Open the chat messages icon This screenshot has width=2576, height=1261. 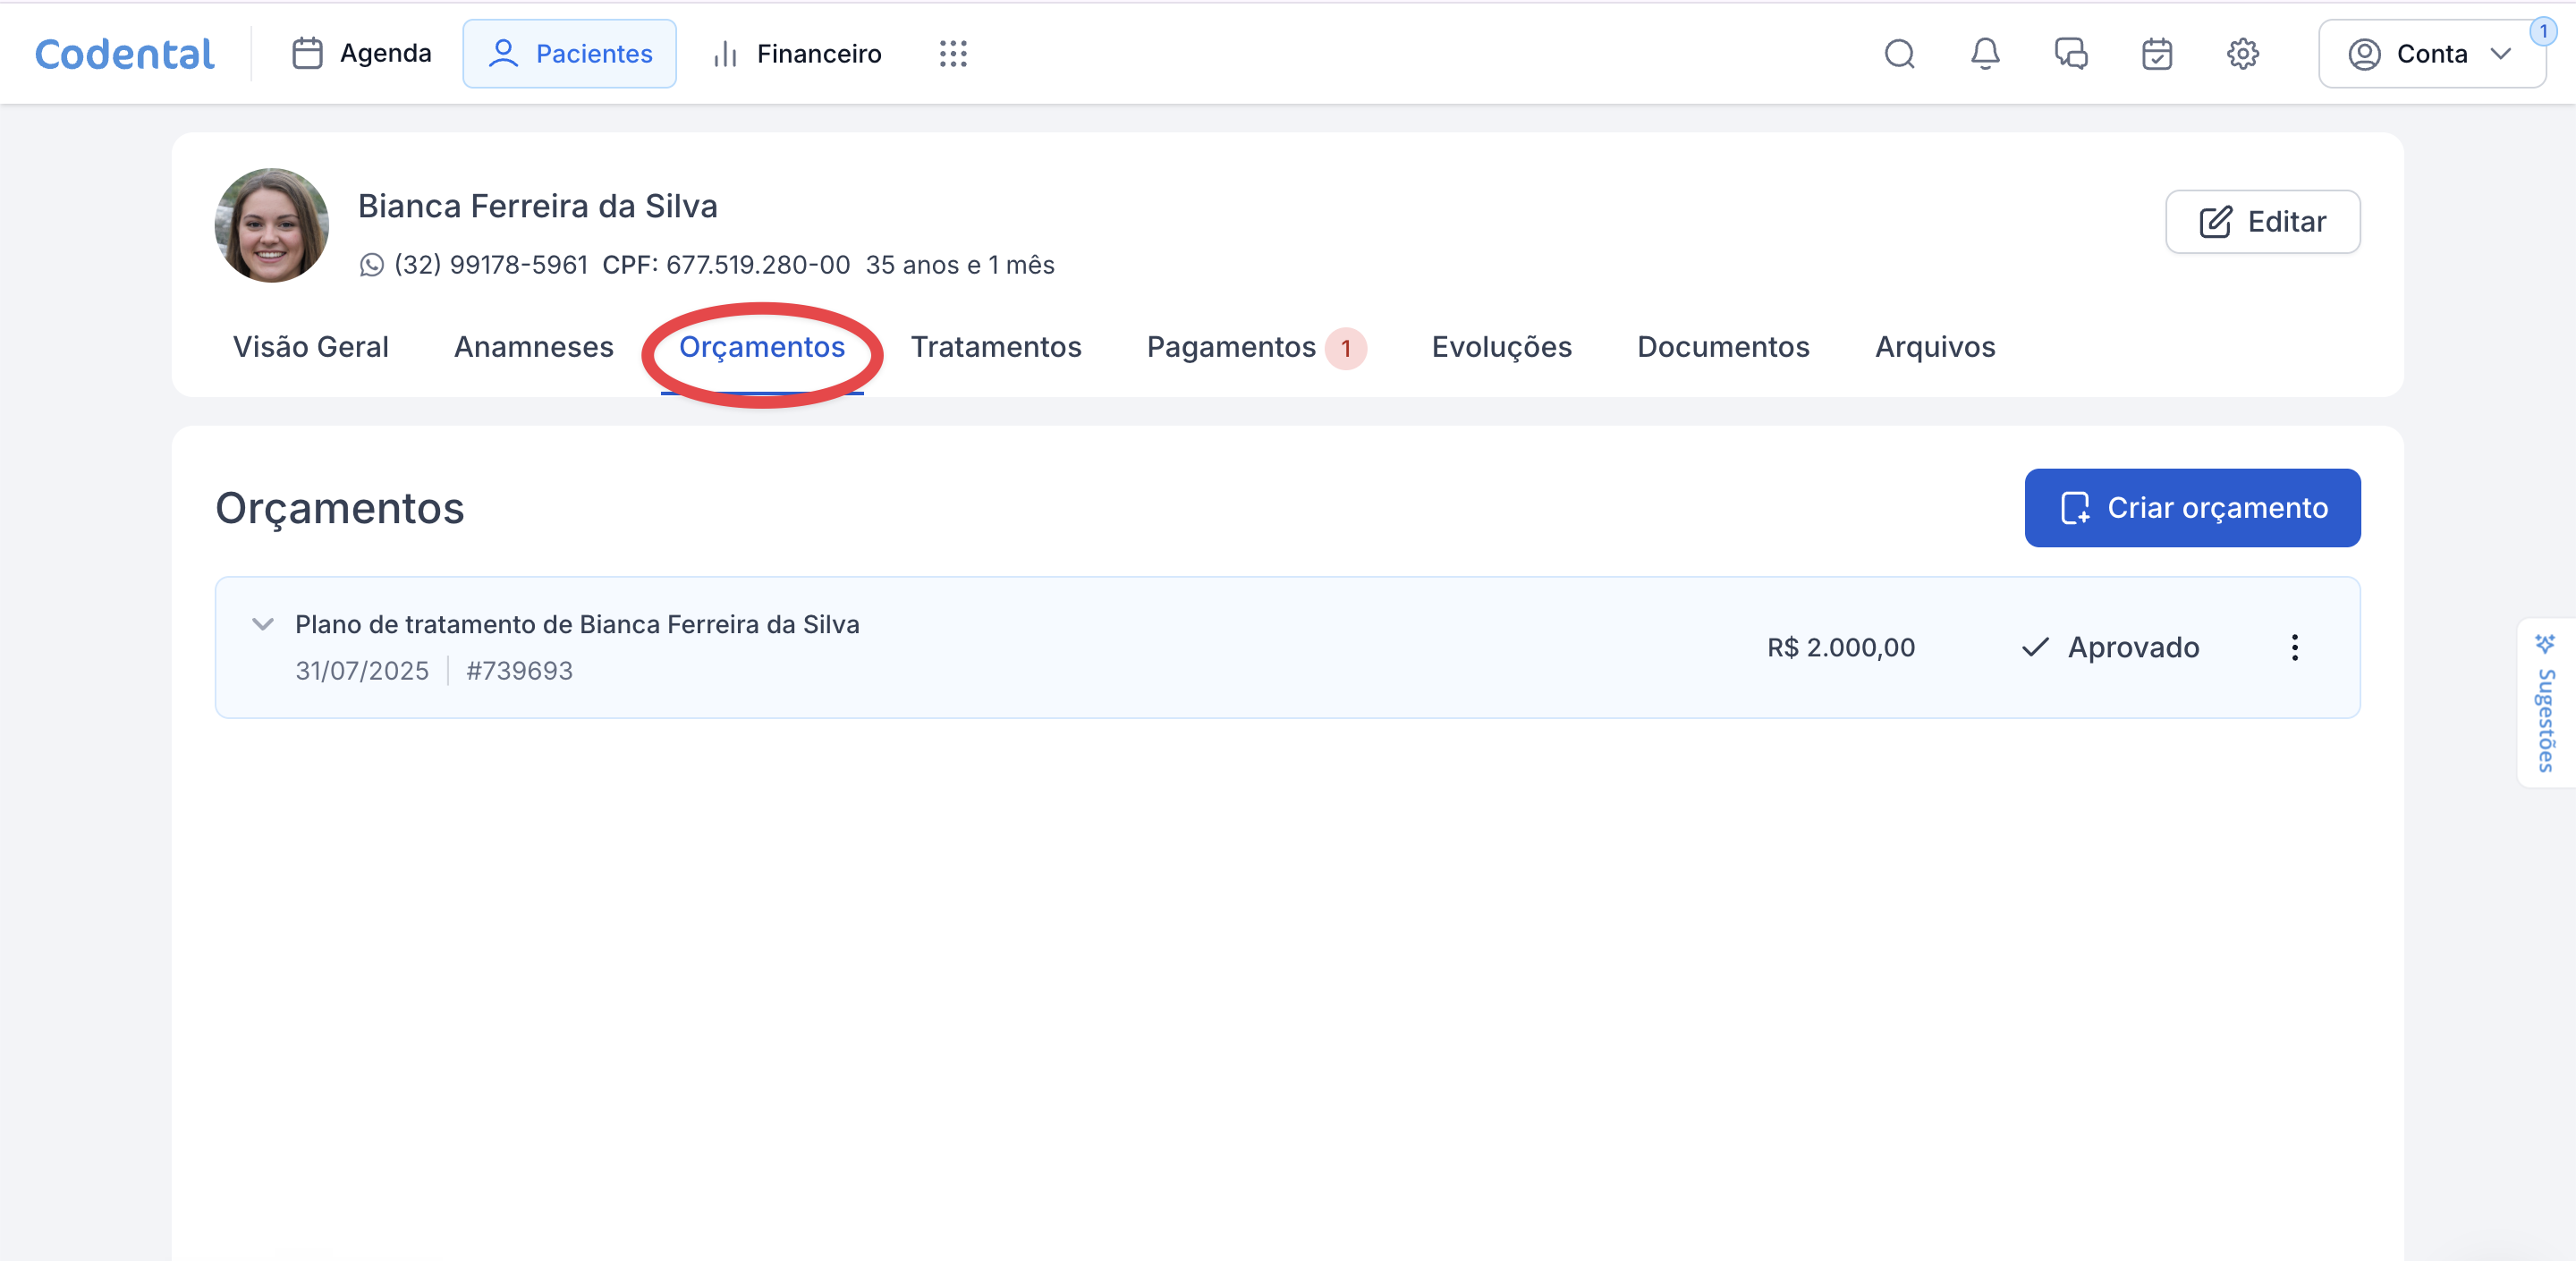pos(2070,54)
